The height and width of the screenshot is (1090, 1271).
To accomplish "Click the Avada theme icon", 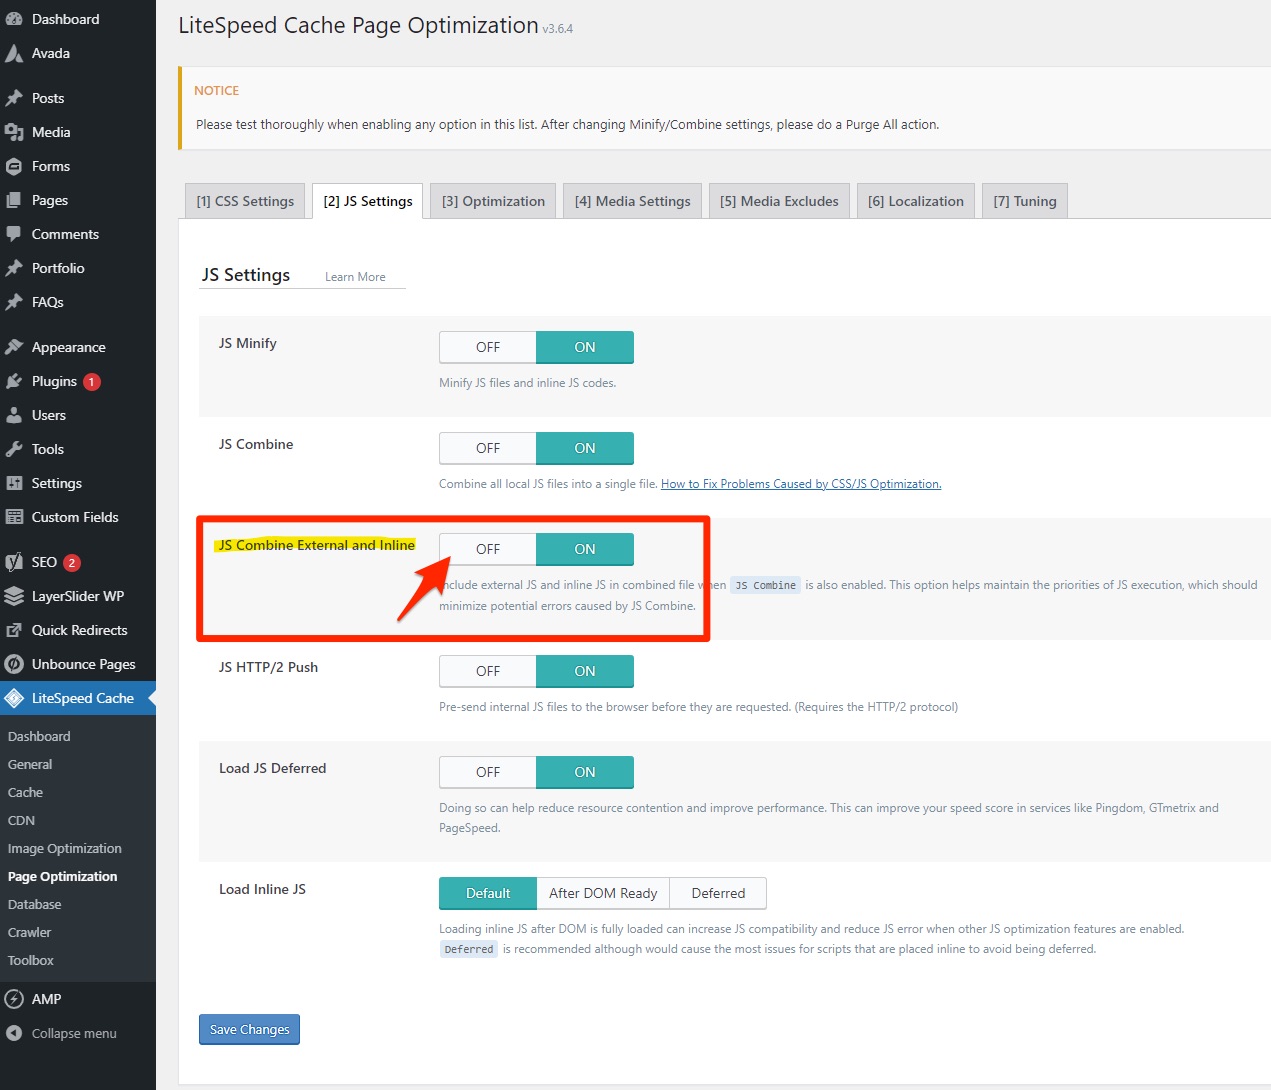I will 14,53.
